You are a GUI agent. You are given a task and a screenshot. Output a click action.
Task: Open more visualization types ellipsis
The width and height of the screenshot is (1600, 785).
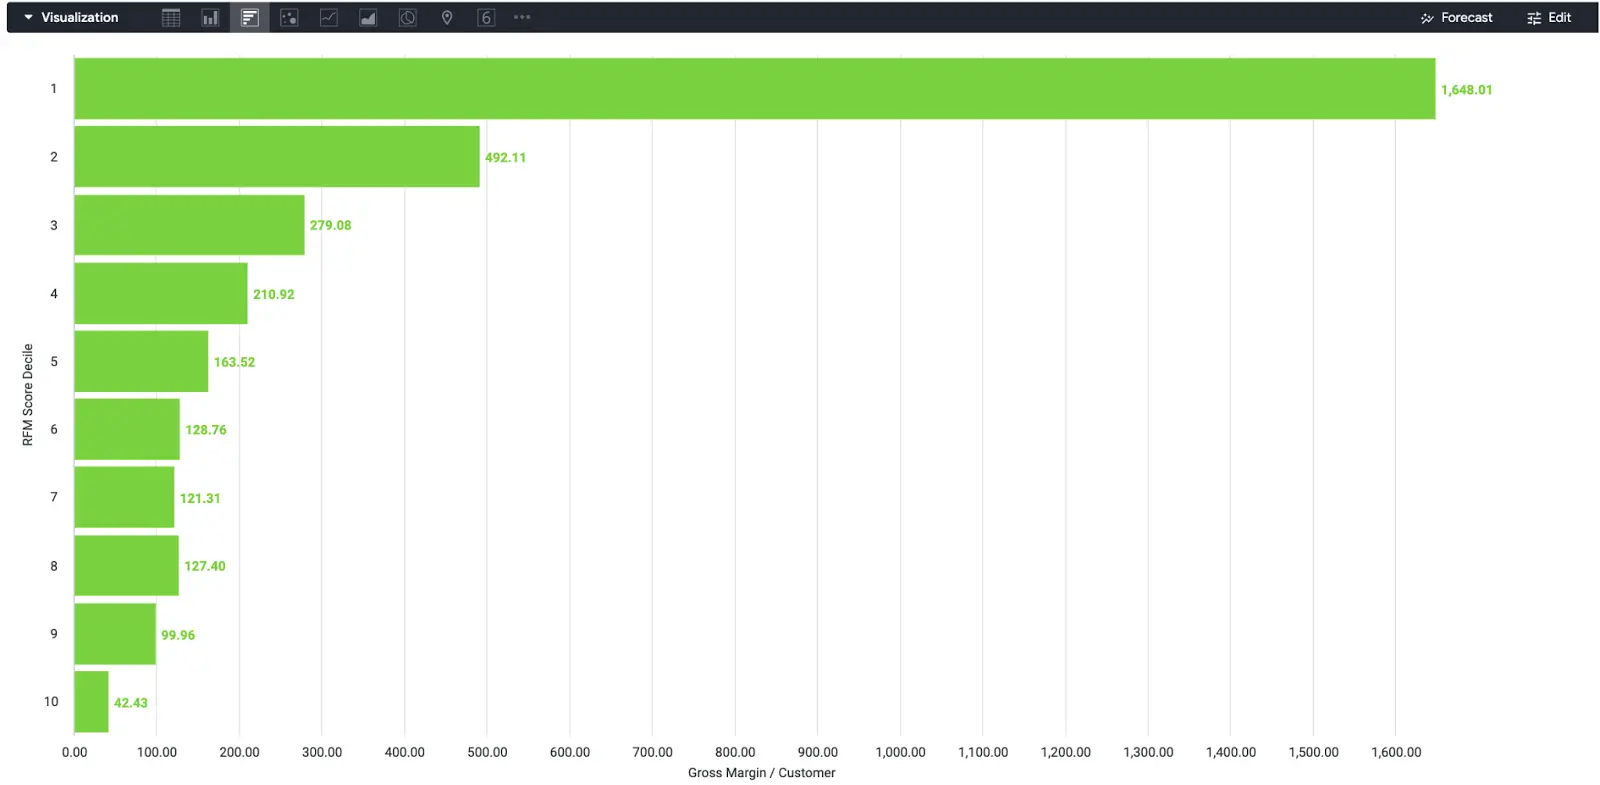coord(522,18)
